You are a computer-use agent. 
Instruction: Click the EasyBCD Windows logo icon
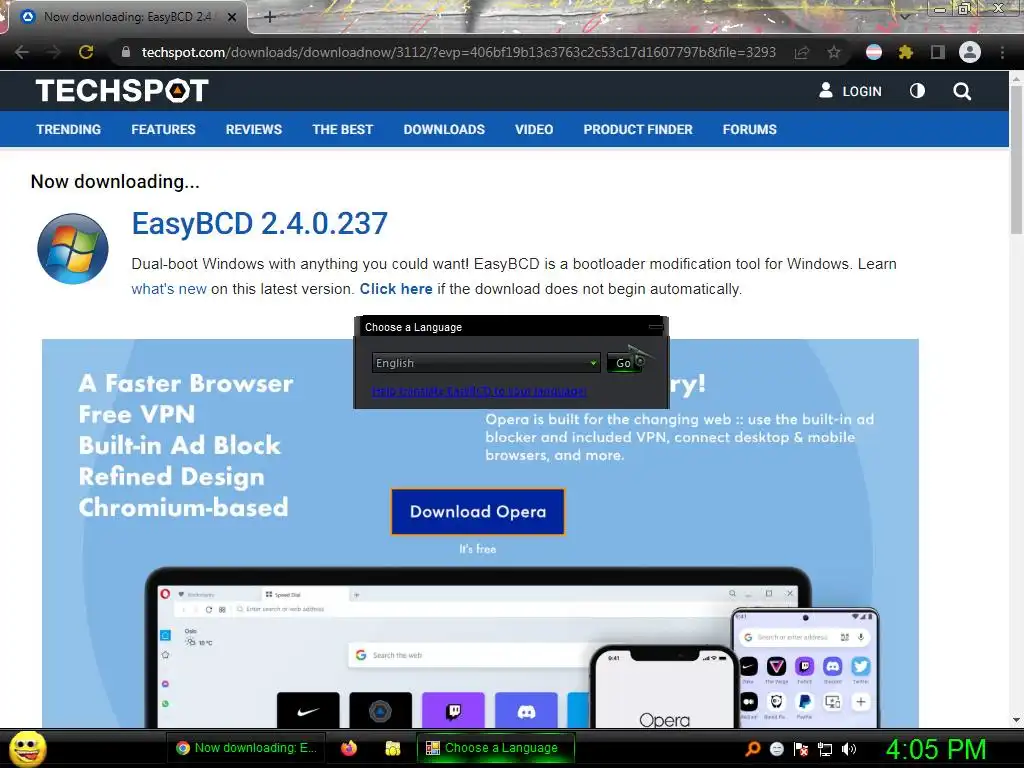(72, 249)
